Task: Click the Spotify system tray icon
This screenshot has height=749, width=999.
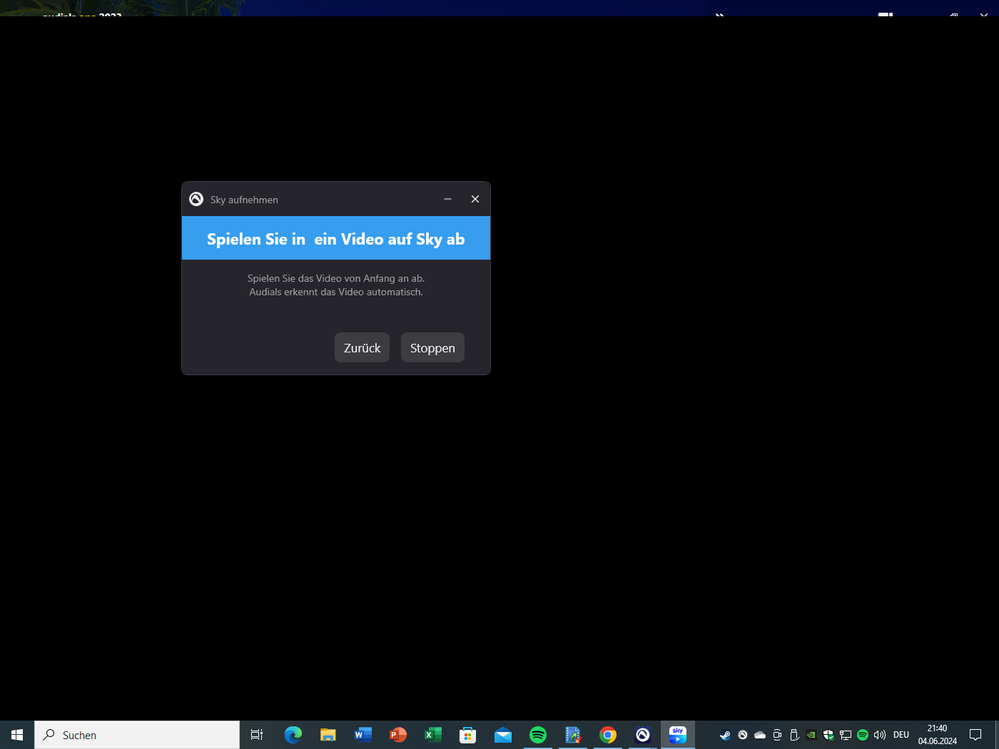Action: point(863,735)
